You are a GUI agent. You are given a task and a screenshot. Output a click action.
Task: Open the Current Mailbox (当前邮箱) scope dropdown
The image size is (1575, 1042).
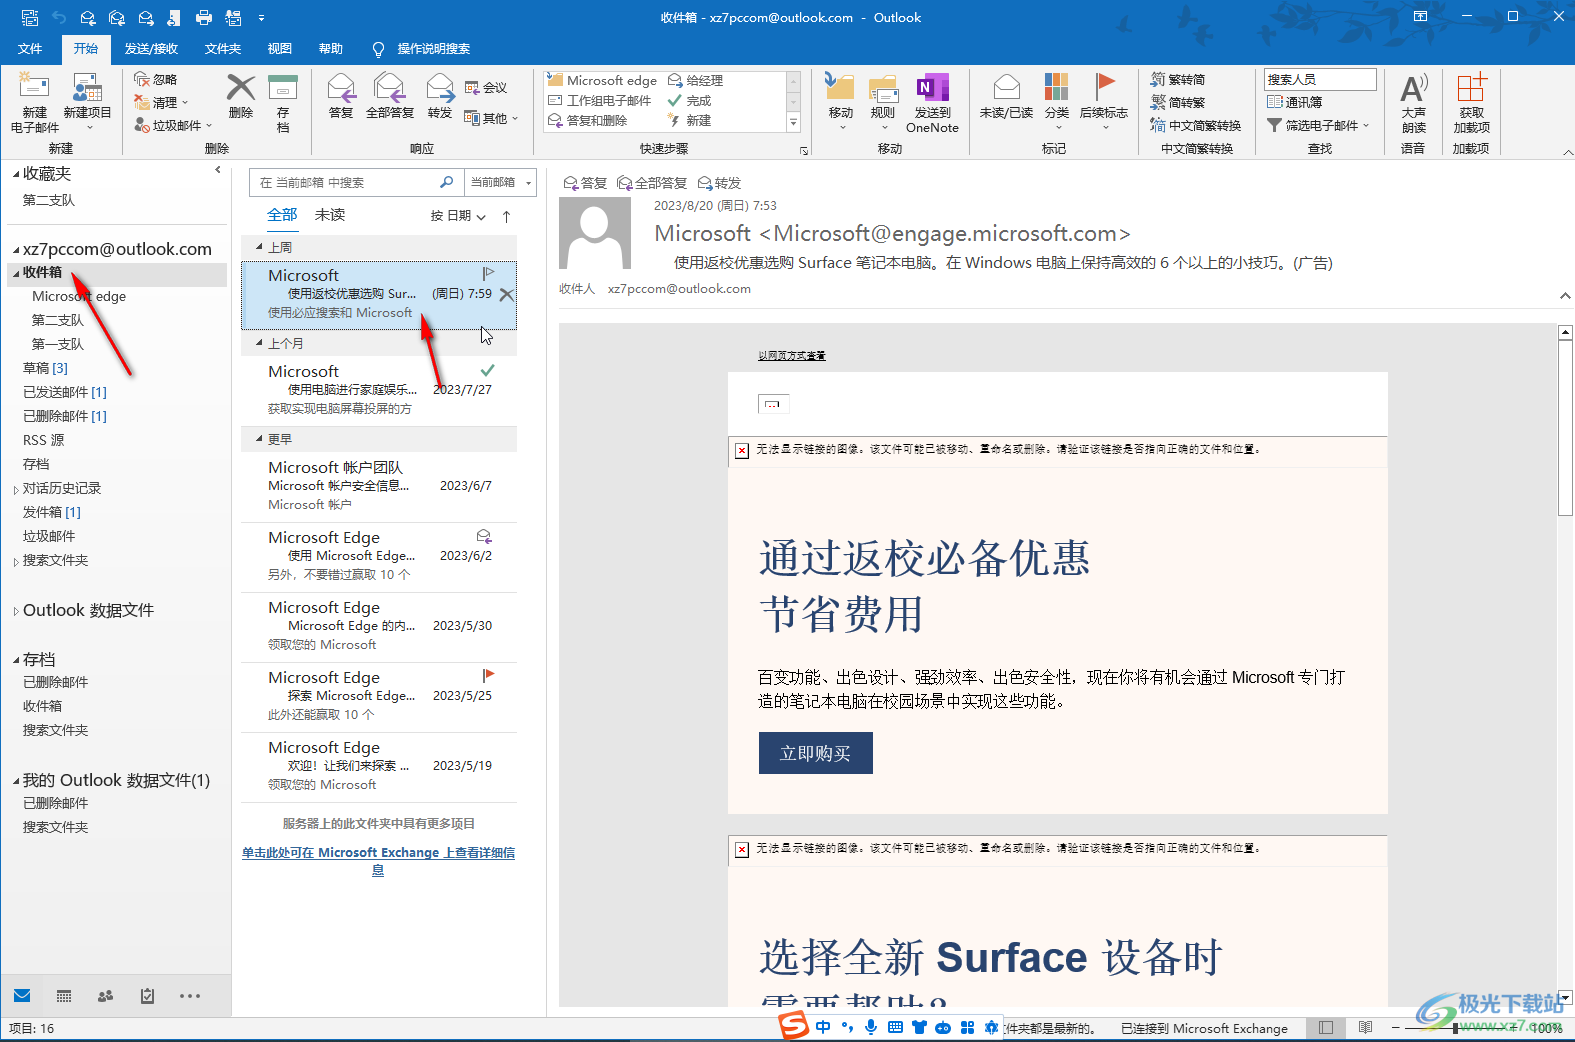pyautogui.click(x=501, y=182)
